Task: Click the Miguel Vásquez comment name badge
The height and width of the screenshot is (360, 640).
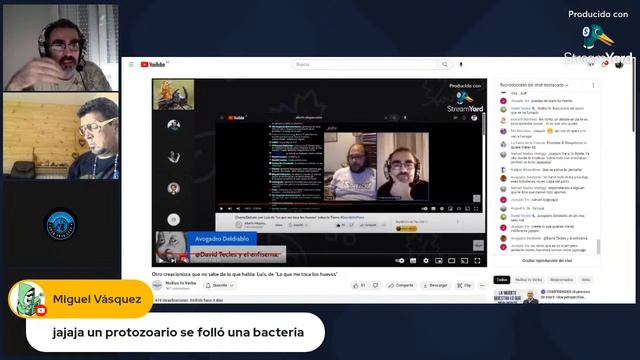Action: [80, 299]
